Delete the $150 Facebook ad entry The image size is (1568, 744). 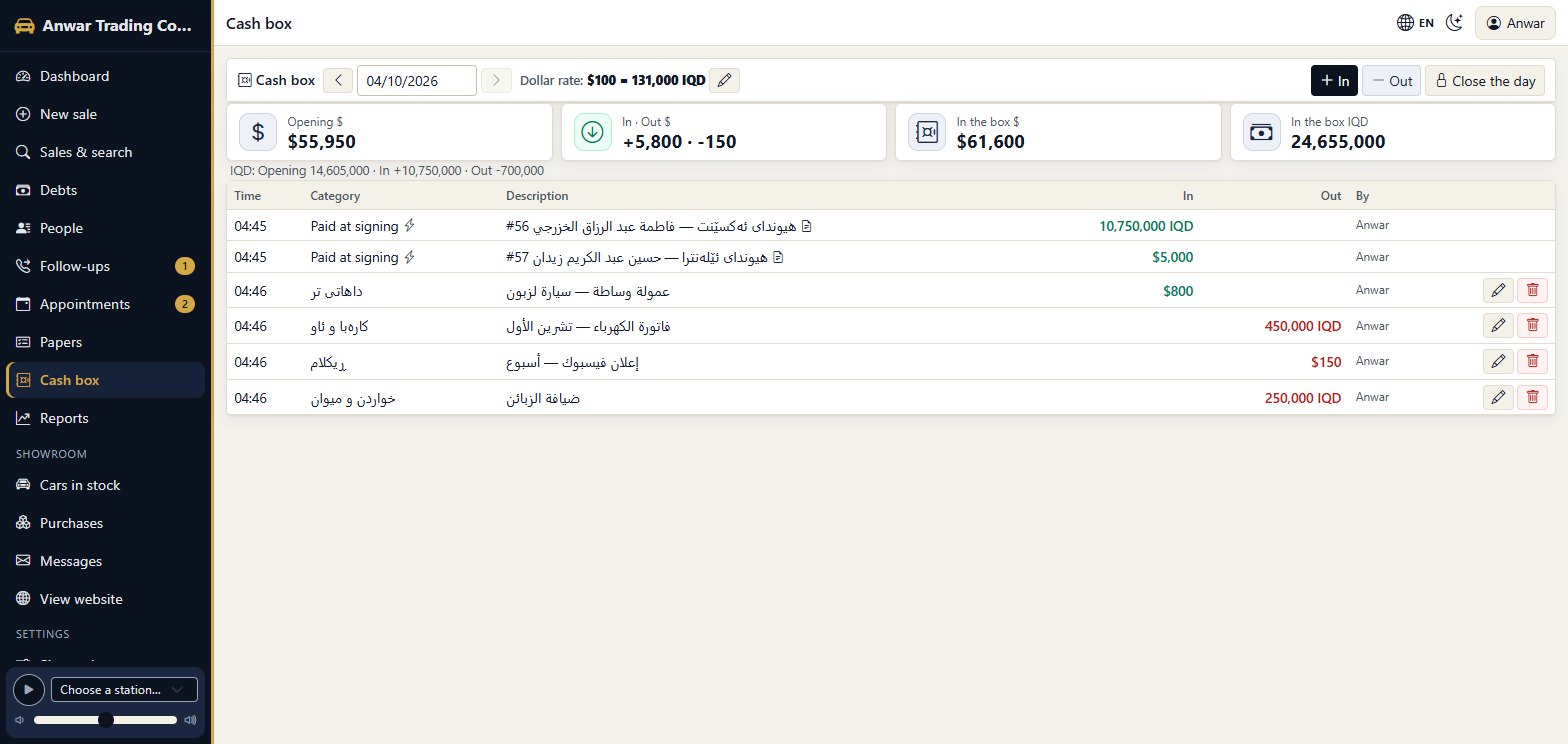coord(1532,362)
